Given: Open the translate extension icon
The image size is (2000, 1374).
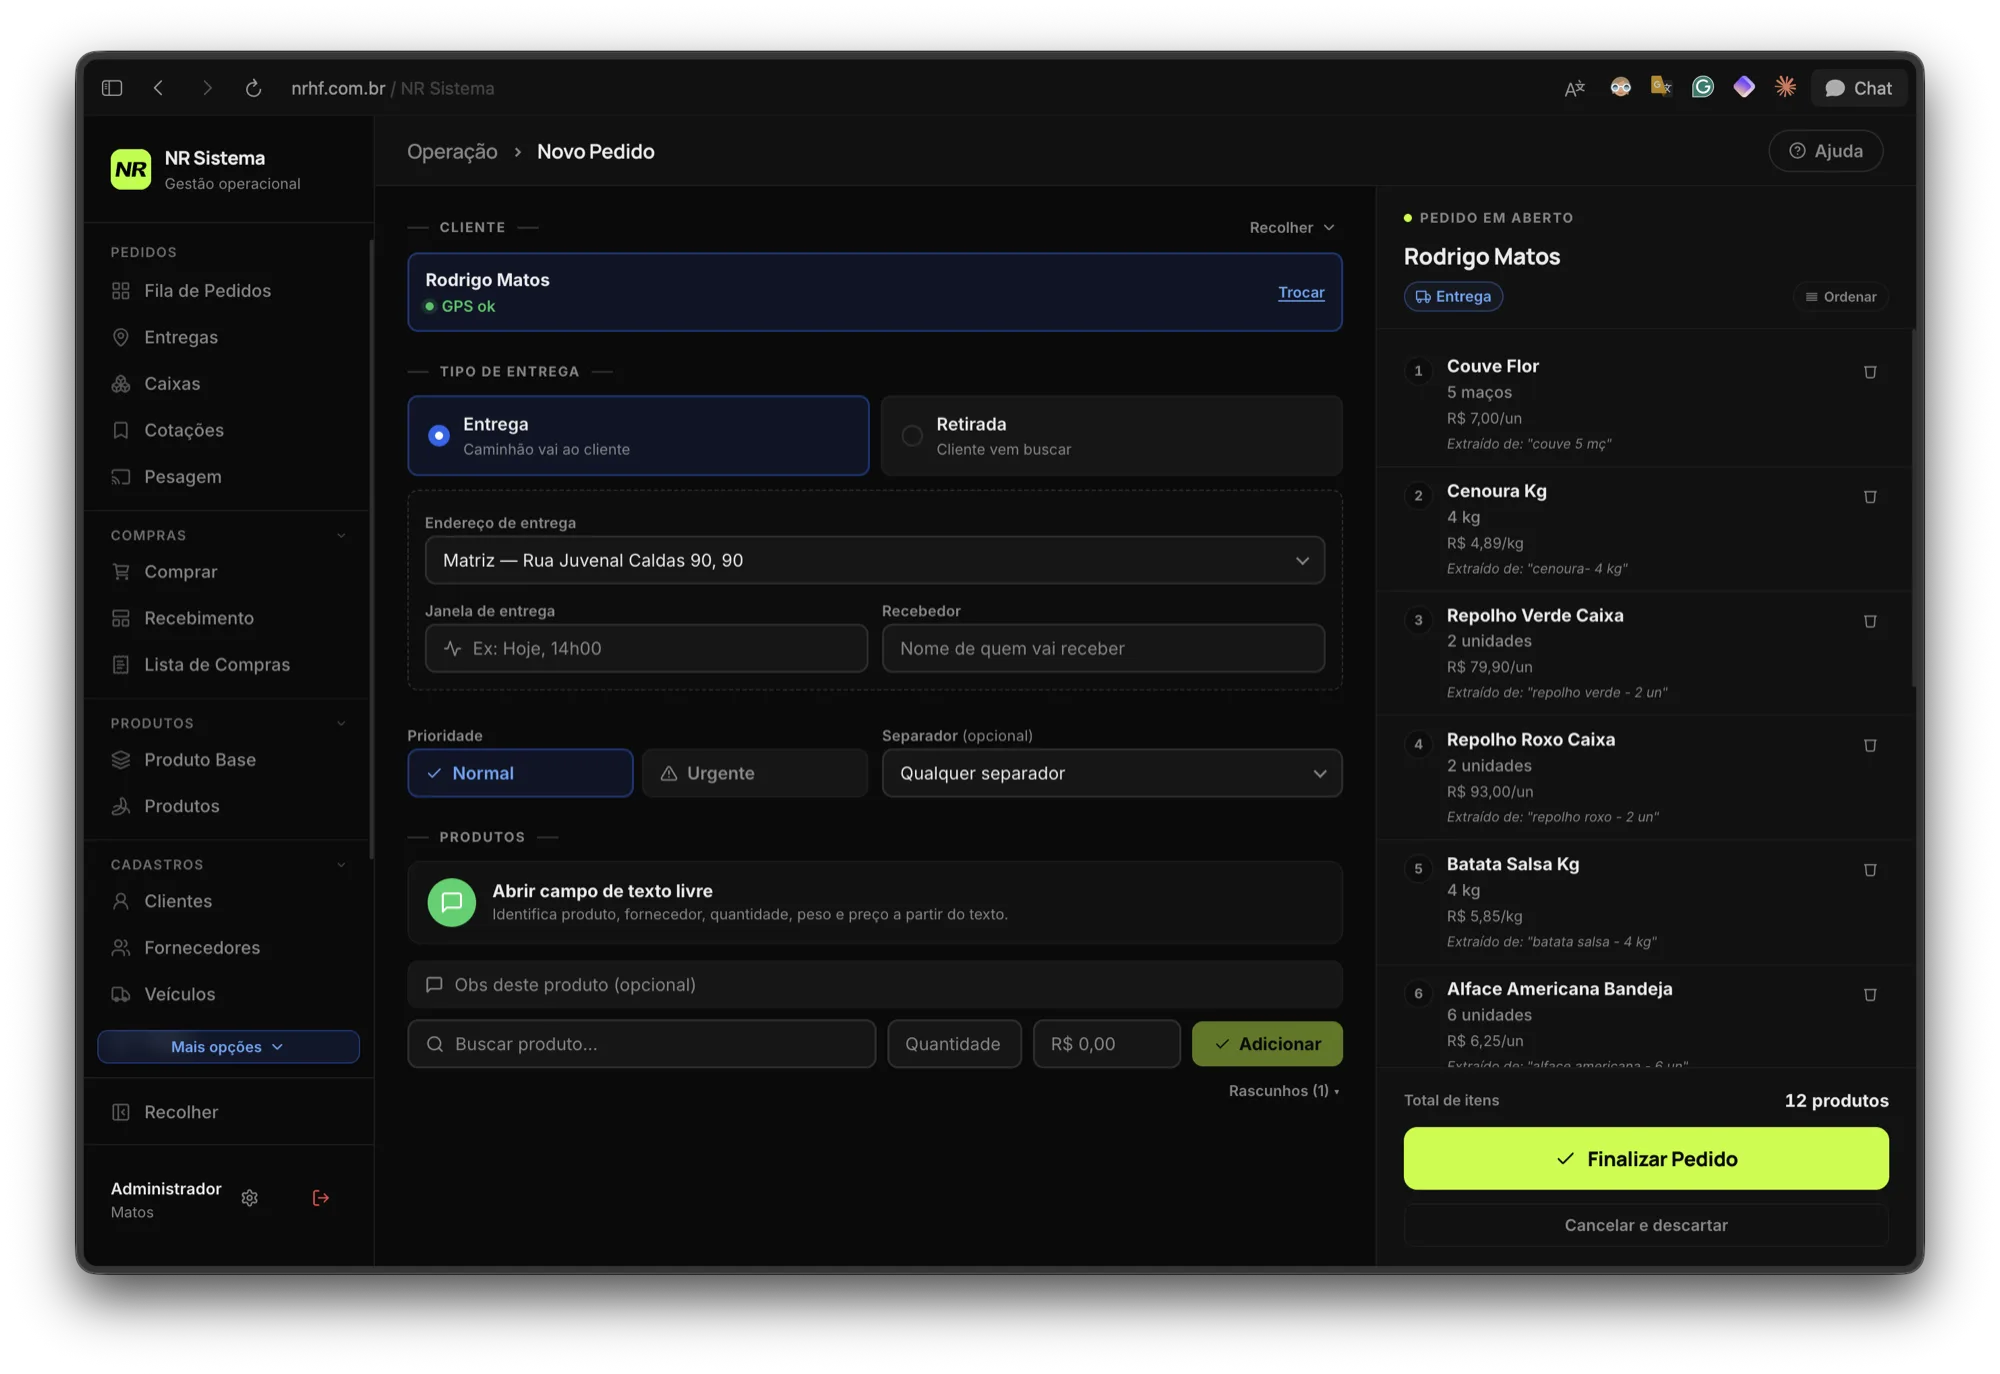Looking at the screenshot, I should tap(1575, 88).
